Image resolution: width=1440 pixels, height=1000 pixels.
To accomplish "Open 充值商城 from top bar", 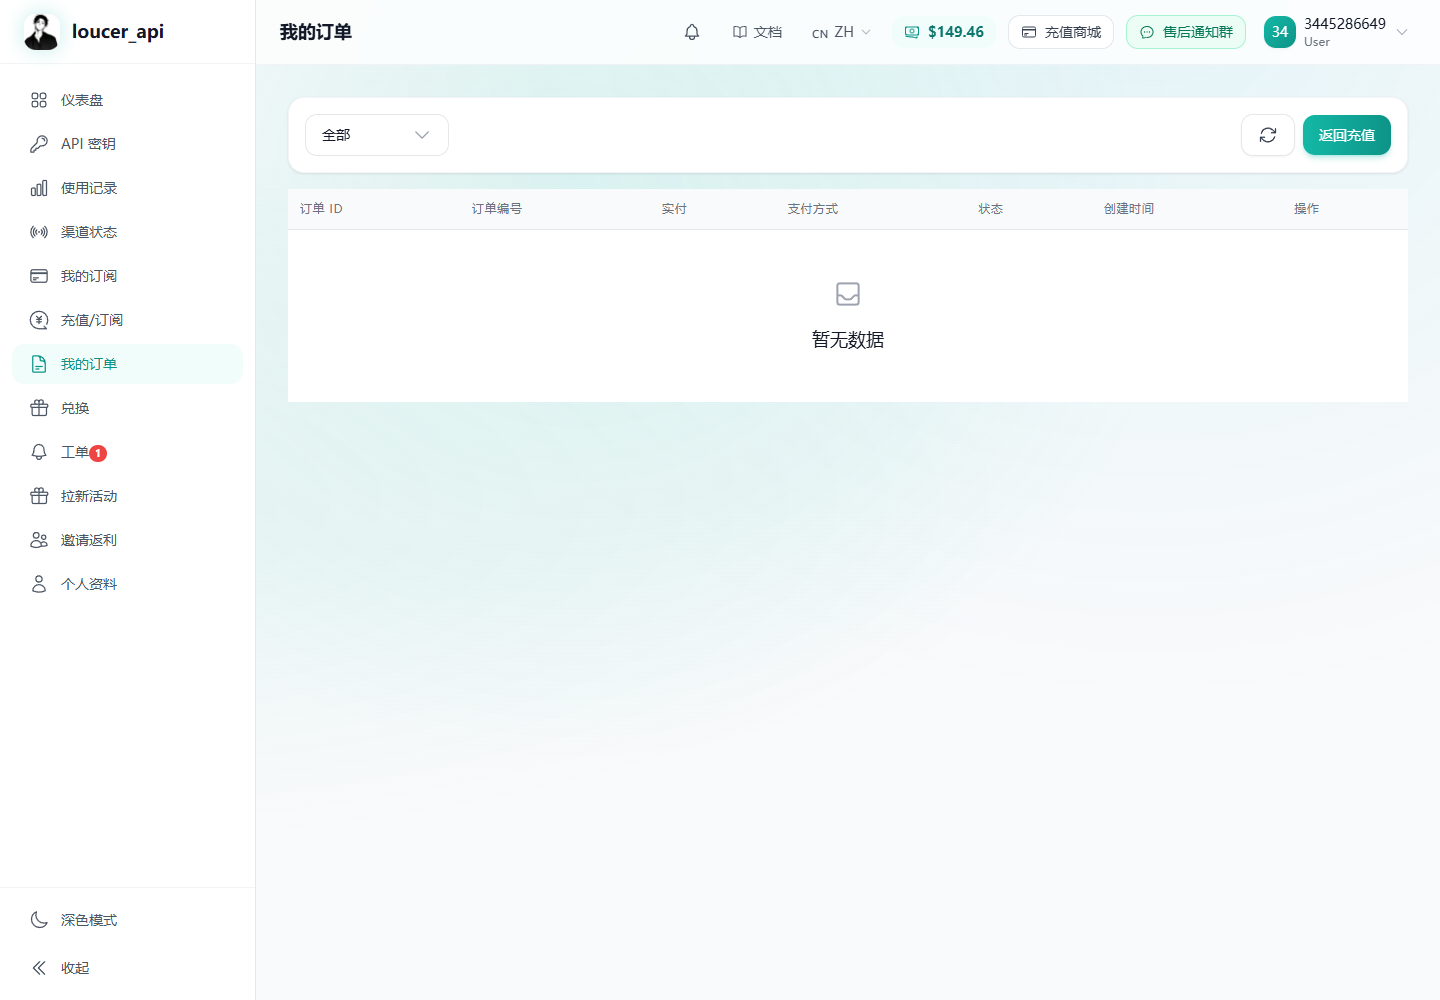I will click(1061, 32).
